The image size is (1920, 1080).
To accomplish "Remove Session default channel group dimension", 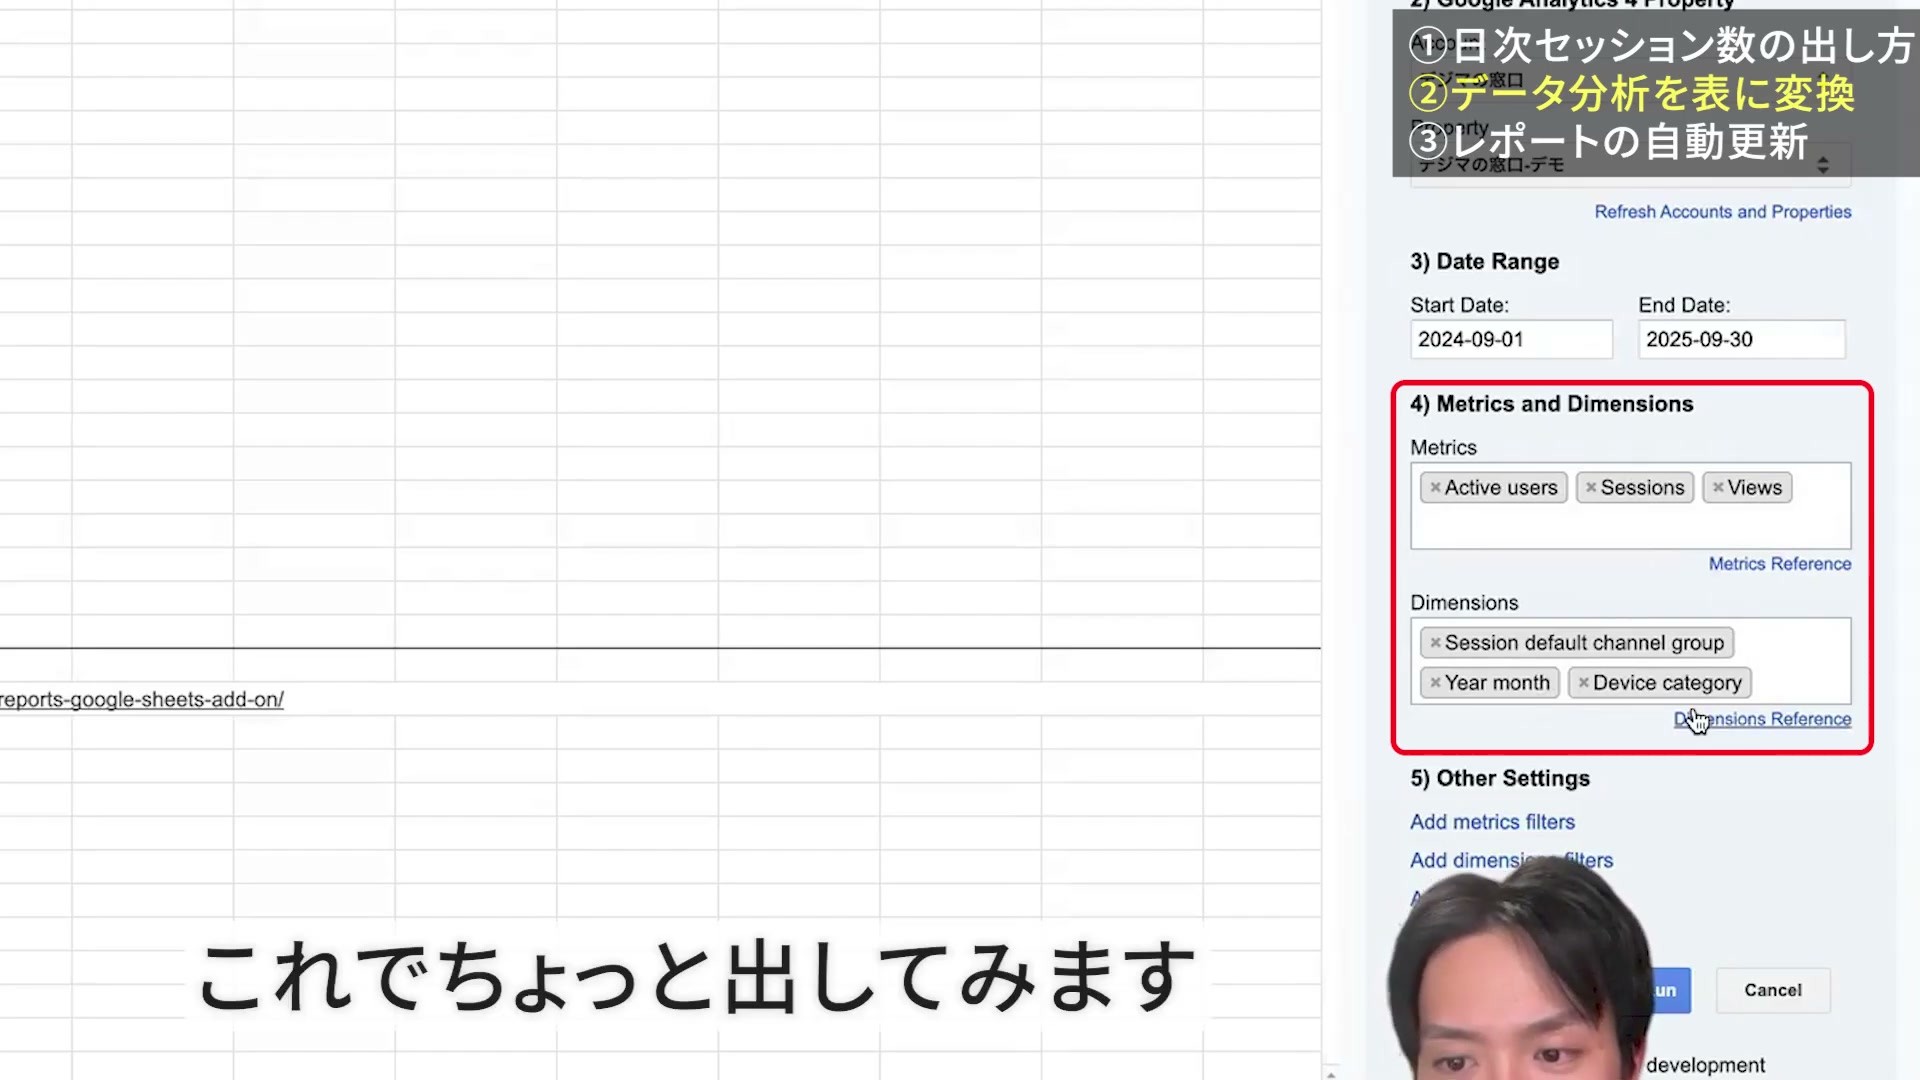I will tap(1435, 643).
